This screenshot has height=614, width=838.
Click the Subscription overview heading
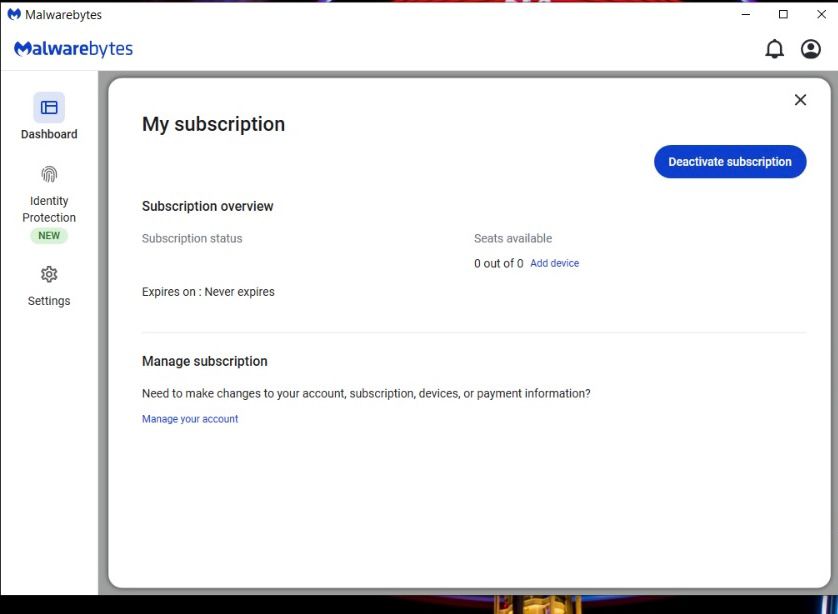pos(207,206)
